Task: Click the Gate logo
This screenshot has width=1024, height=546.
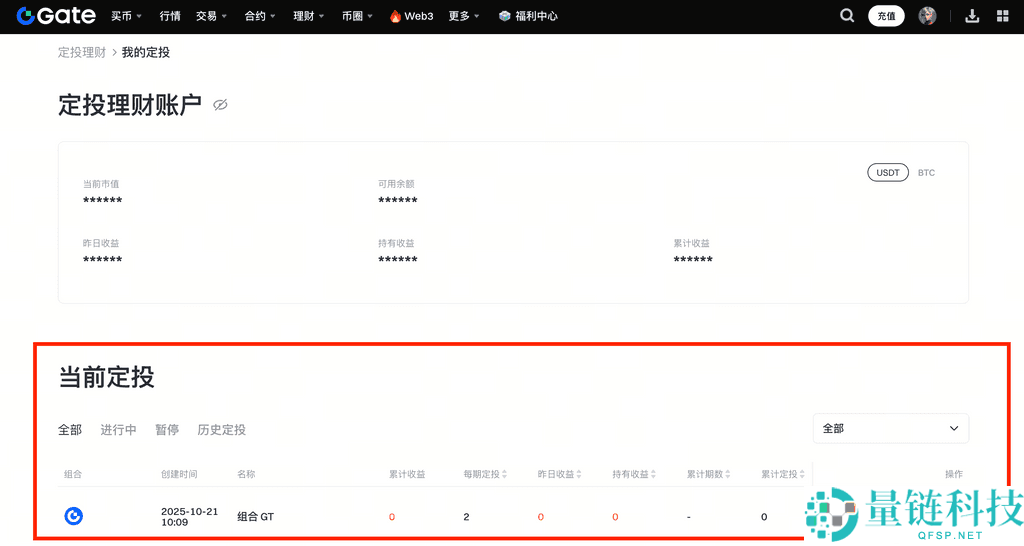Action: tap(56, 16)
